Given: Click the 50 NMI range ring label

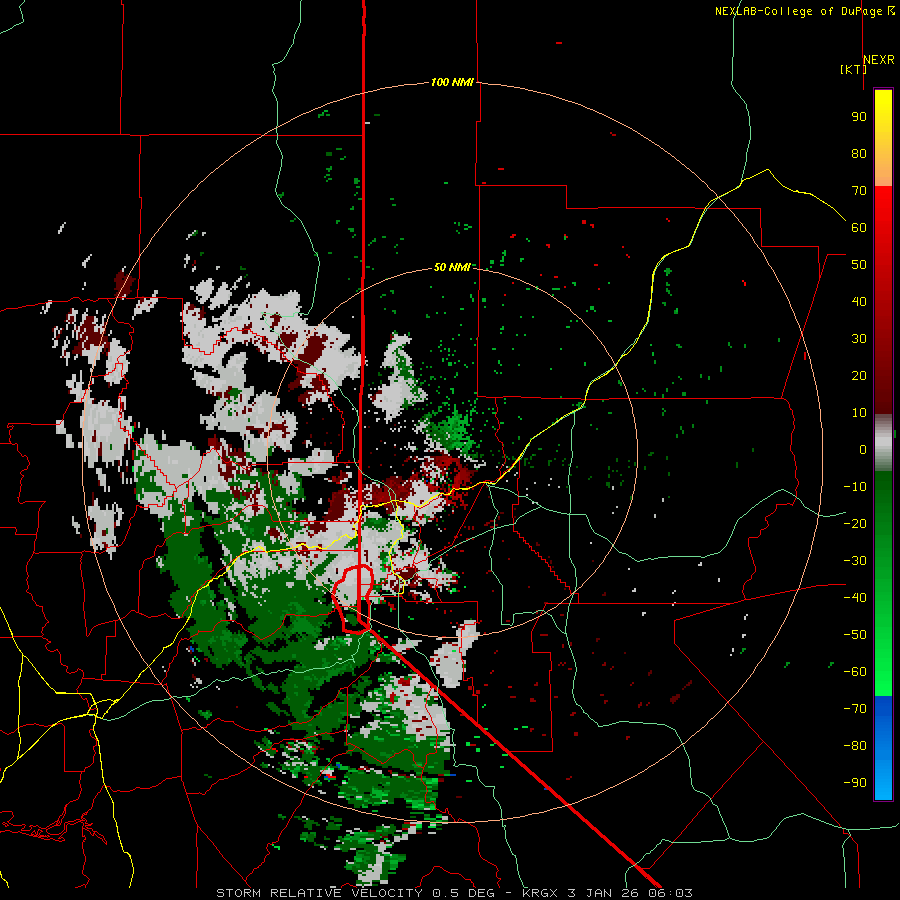Looking at the screenshot, I should coord(452,267).
